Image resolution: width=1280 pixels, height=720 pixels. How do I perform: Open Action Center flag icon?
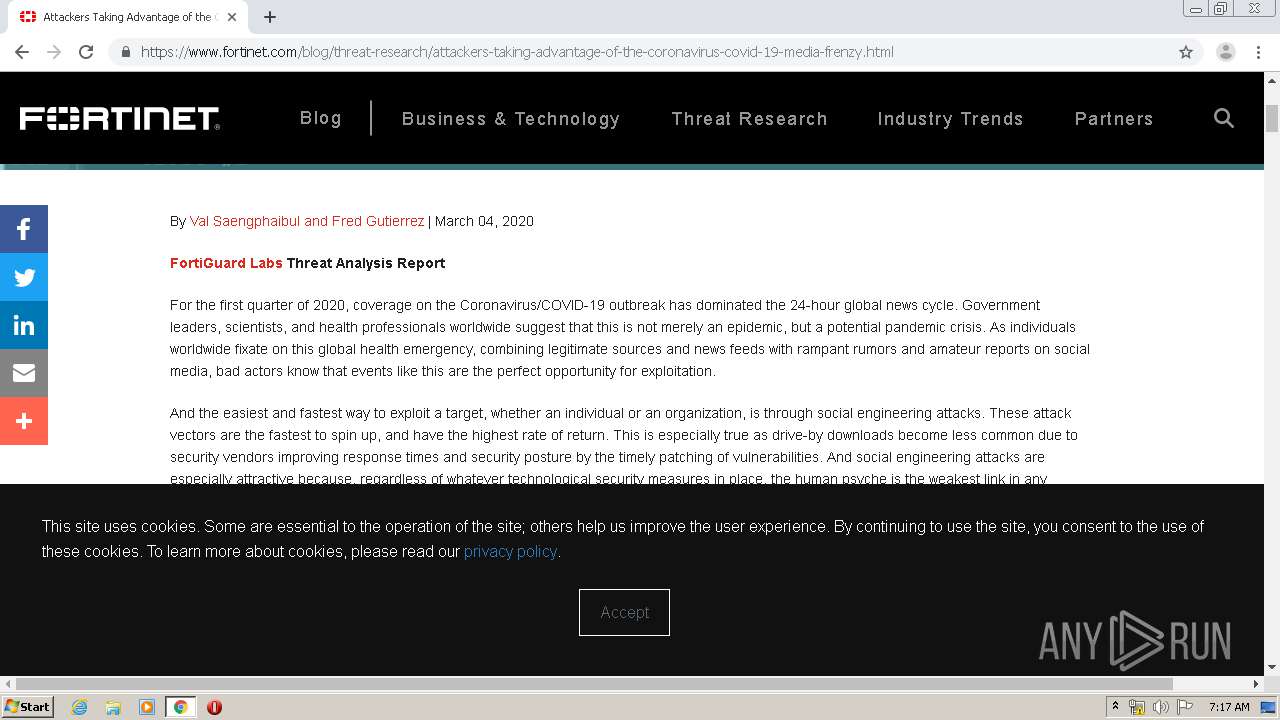pos(1185,707)
